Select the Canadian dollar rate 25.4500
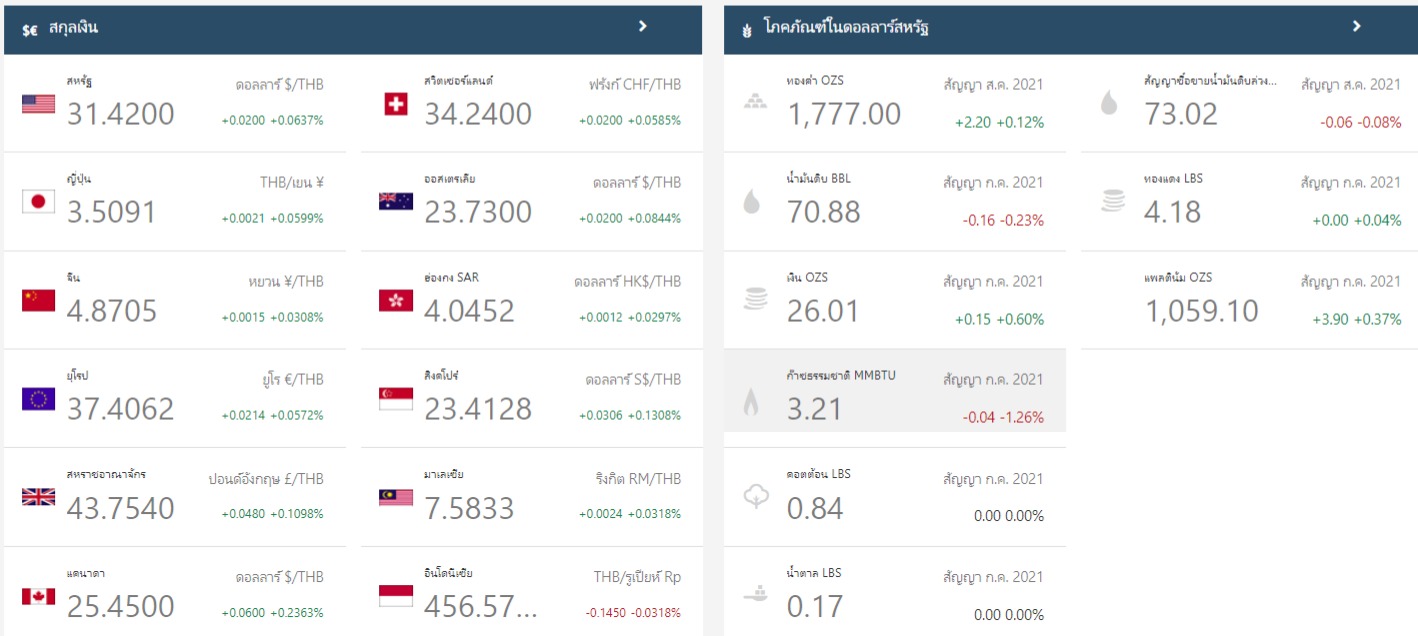Screen dimensions: 1418x636 (x=121, y=605)
